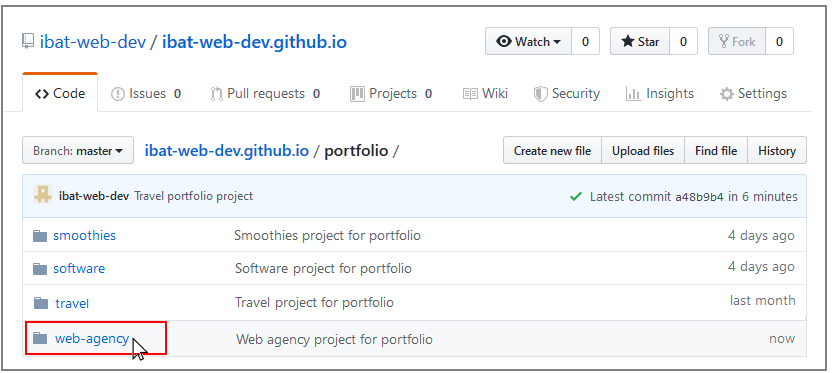The width and height of the screenshot is (834, 373).
Task: Click the Wiki tab book icon
Action: 470,94
